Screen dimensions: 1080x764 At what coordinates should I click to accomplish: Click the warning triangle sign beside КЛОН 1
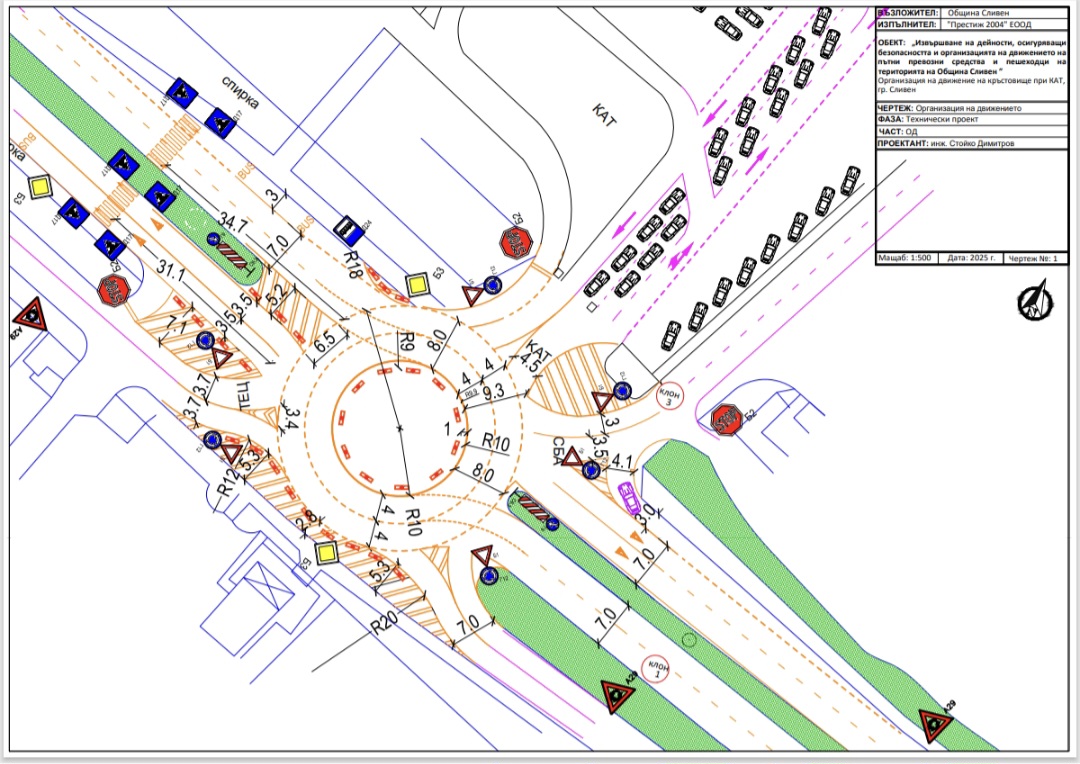(x=613, y=694)
